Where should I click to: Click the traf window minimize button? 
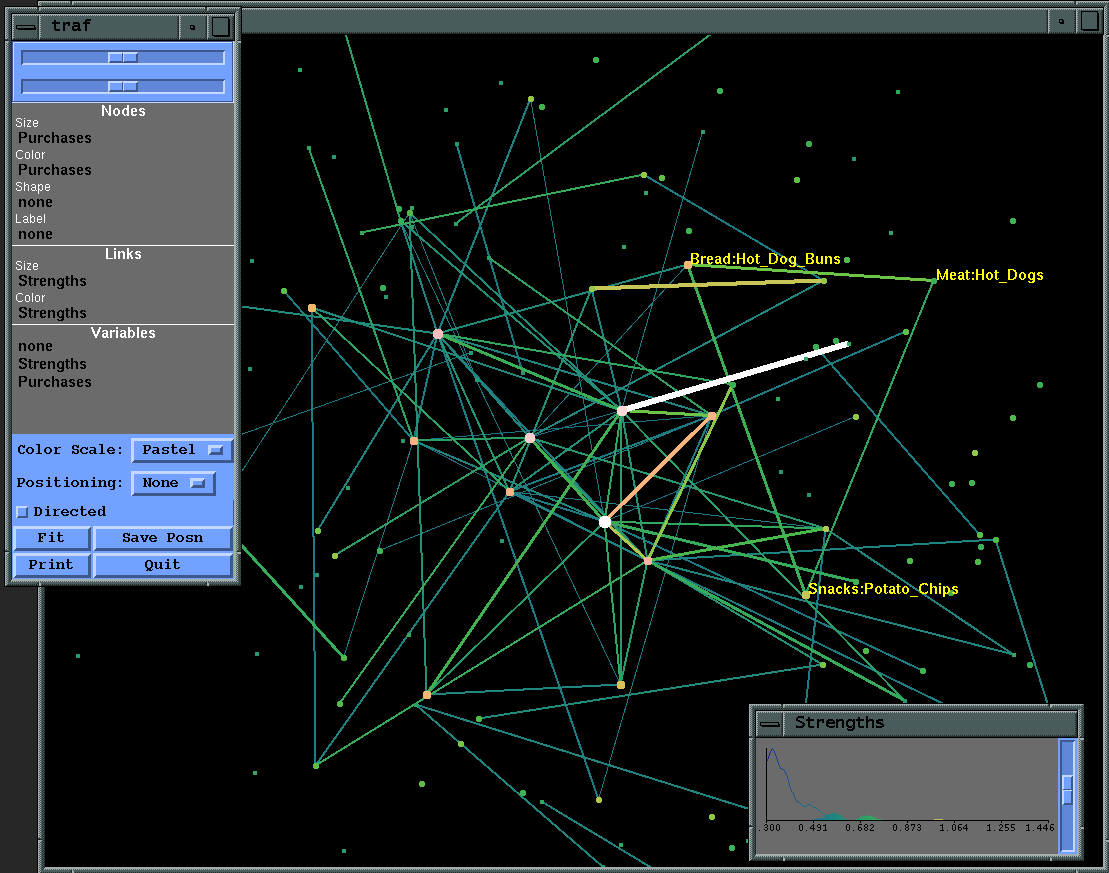194,27
